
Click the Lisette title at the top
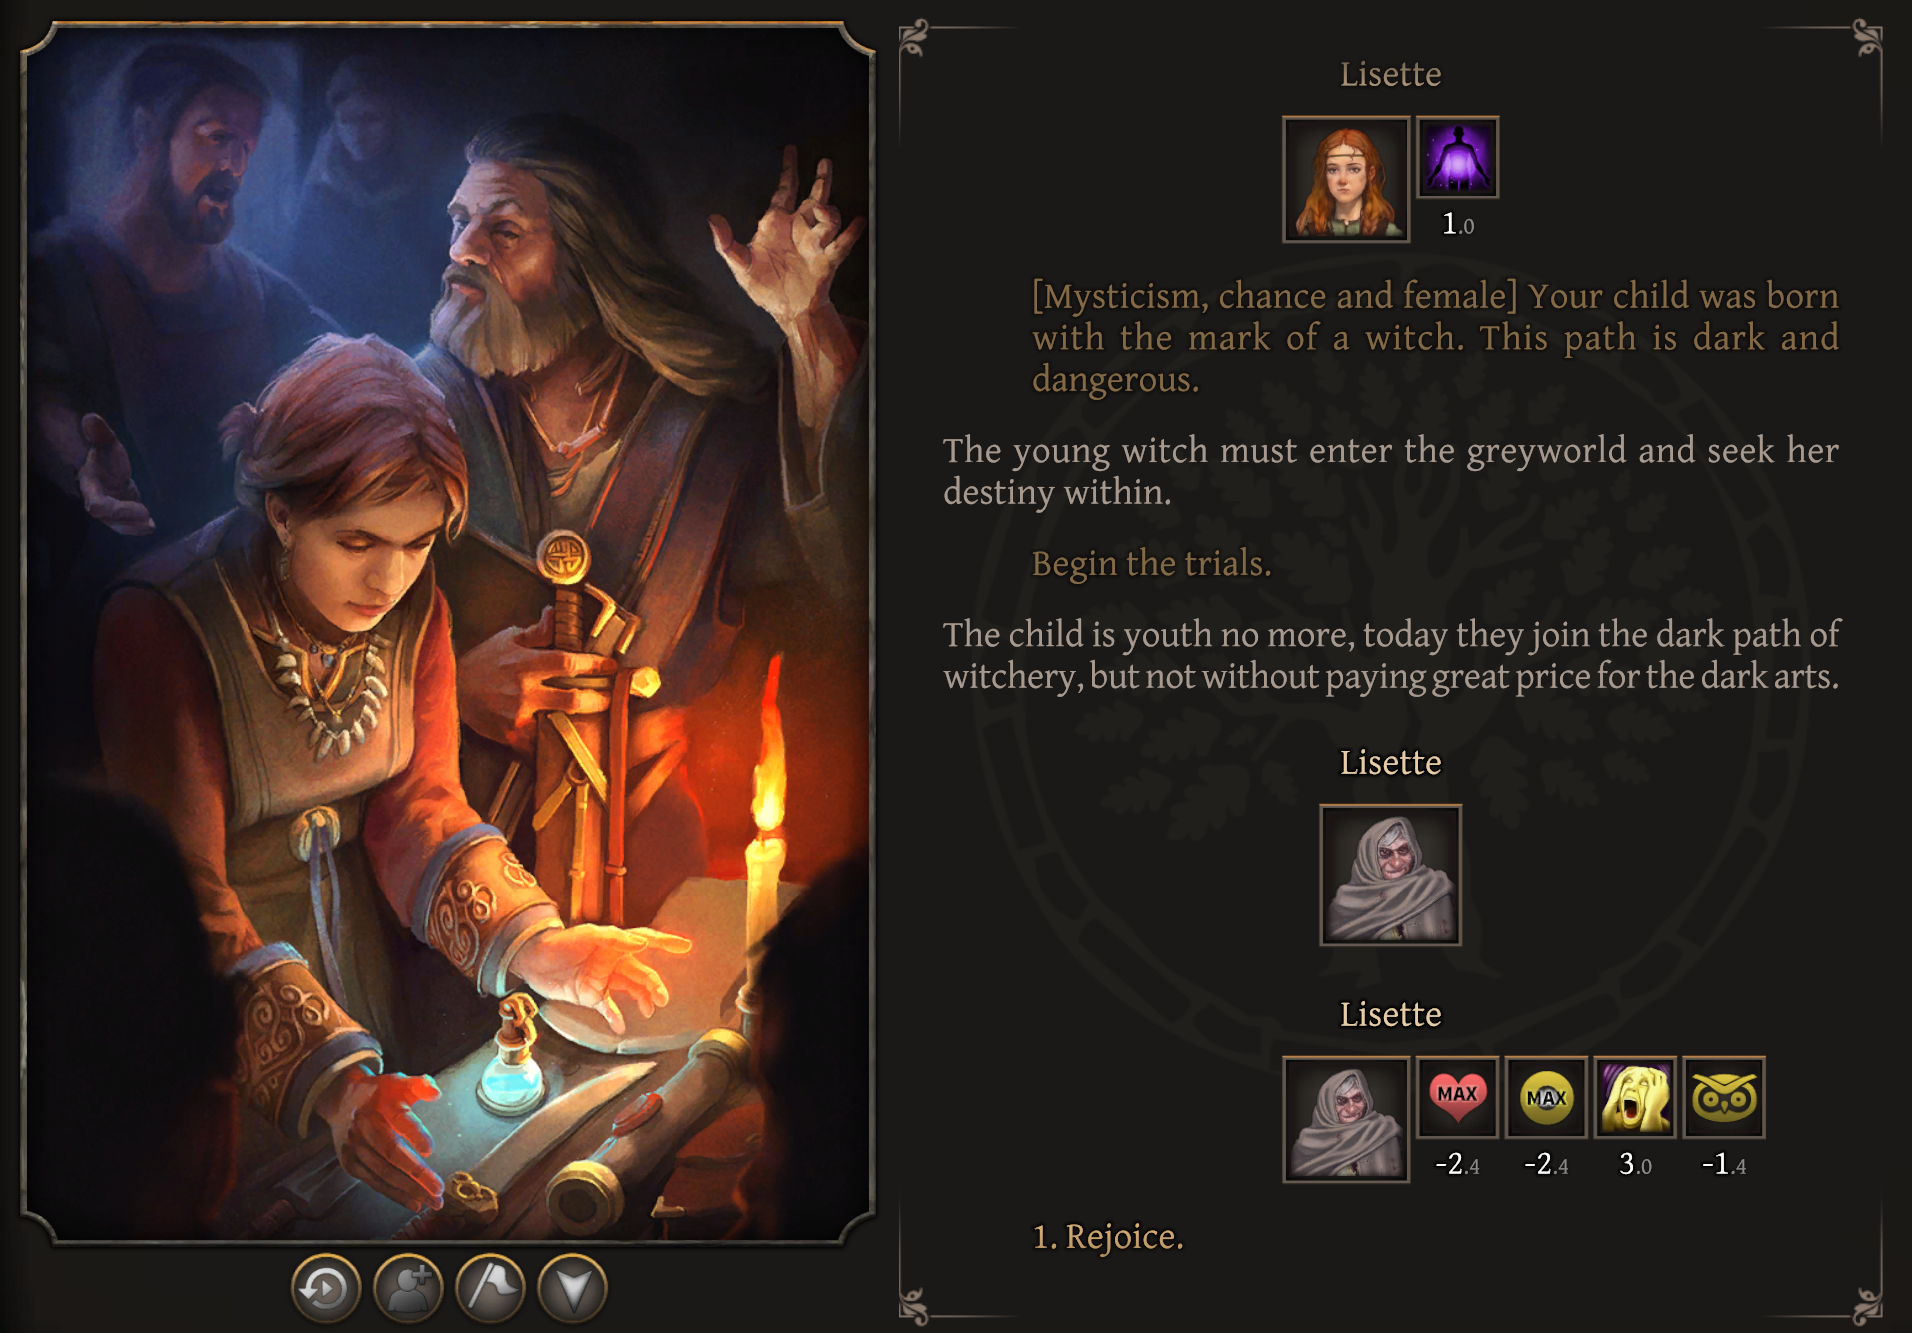[1390, 74]
